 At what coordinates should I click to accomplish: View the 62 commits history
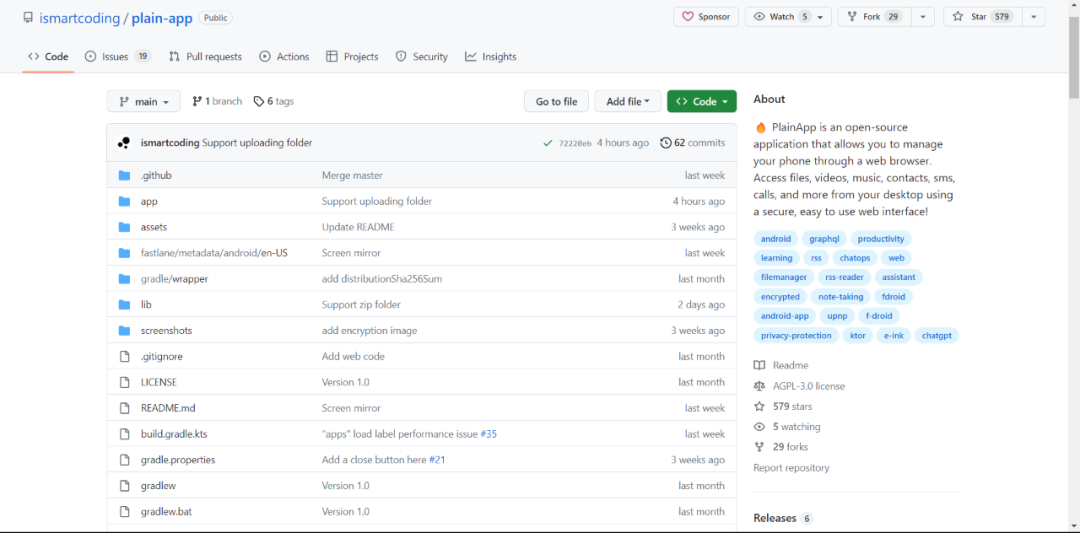692,143
